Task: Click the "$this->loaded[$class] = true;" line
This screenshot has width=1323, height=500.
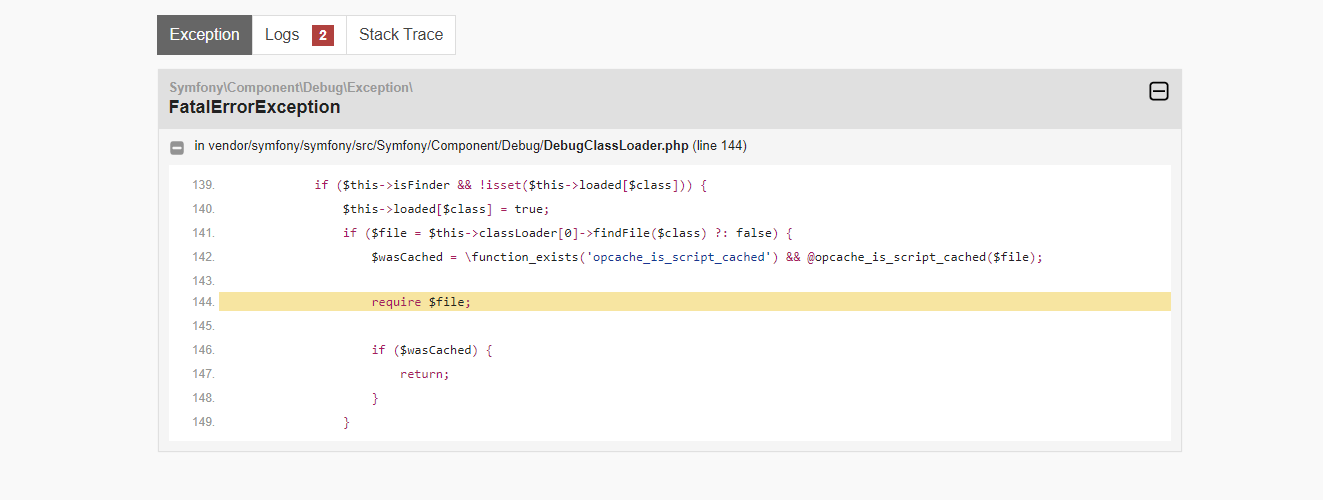Action: point(446,209)
